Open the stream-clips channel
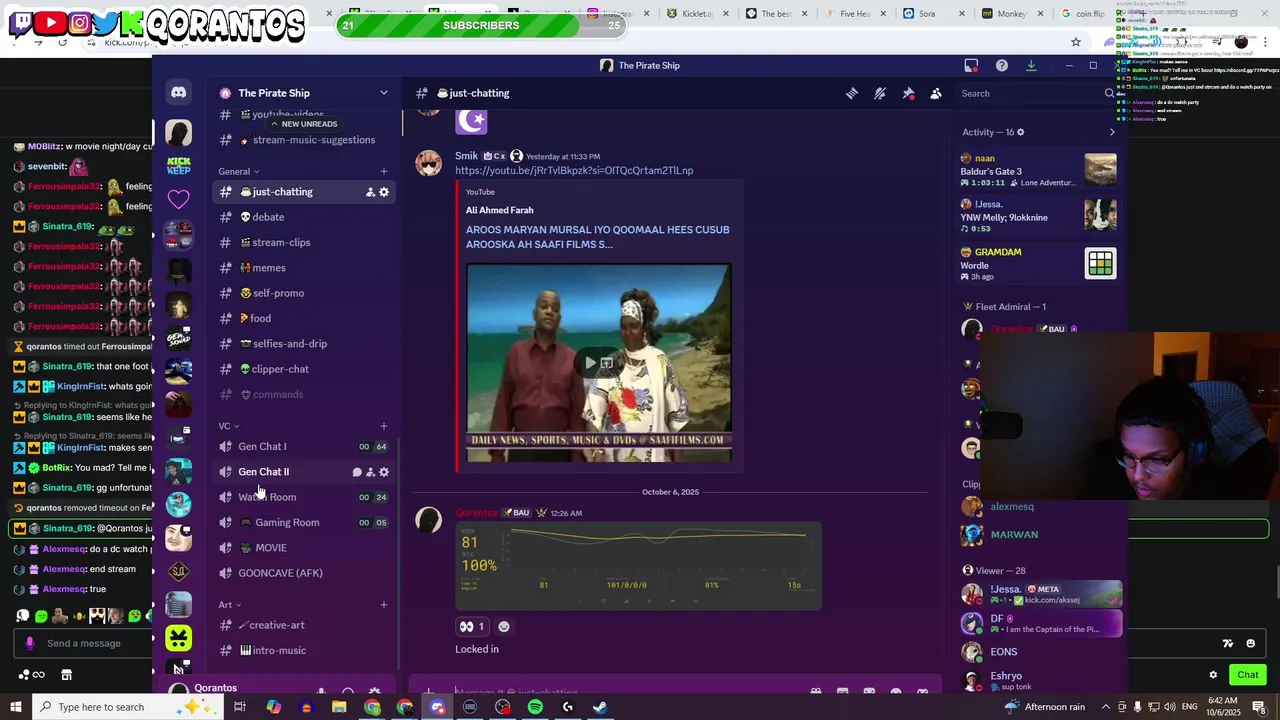The width and height of the screenshot is (1280, 720). [303, 242]
